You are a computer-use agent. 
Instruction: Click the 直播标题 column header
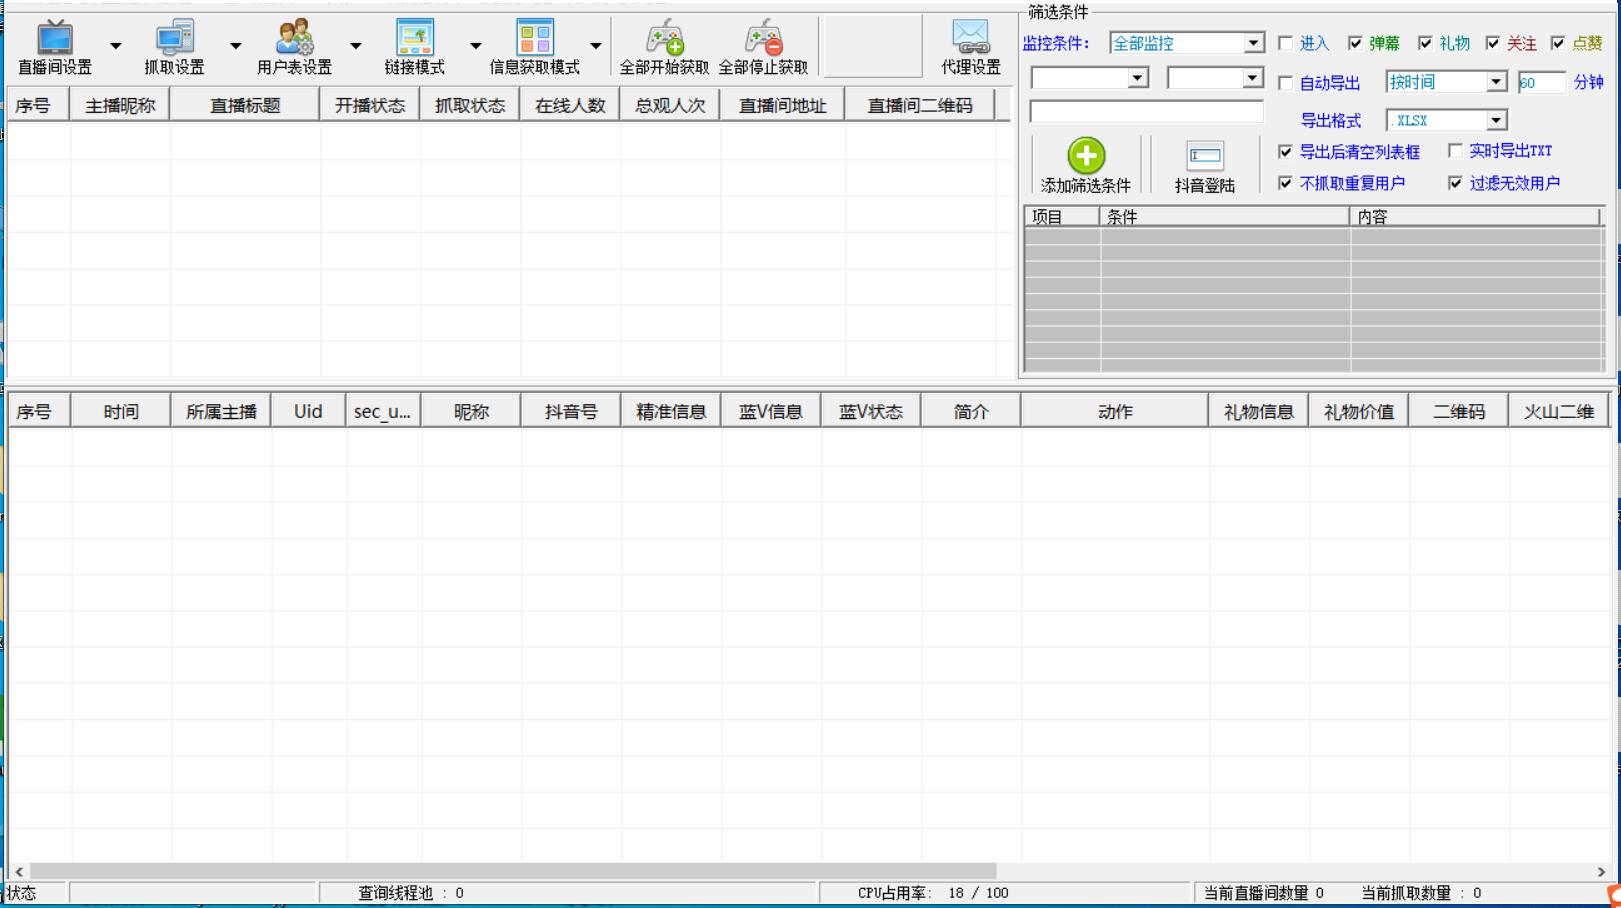(245, 105)
